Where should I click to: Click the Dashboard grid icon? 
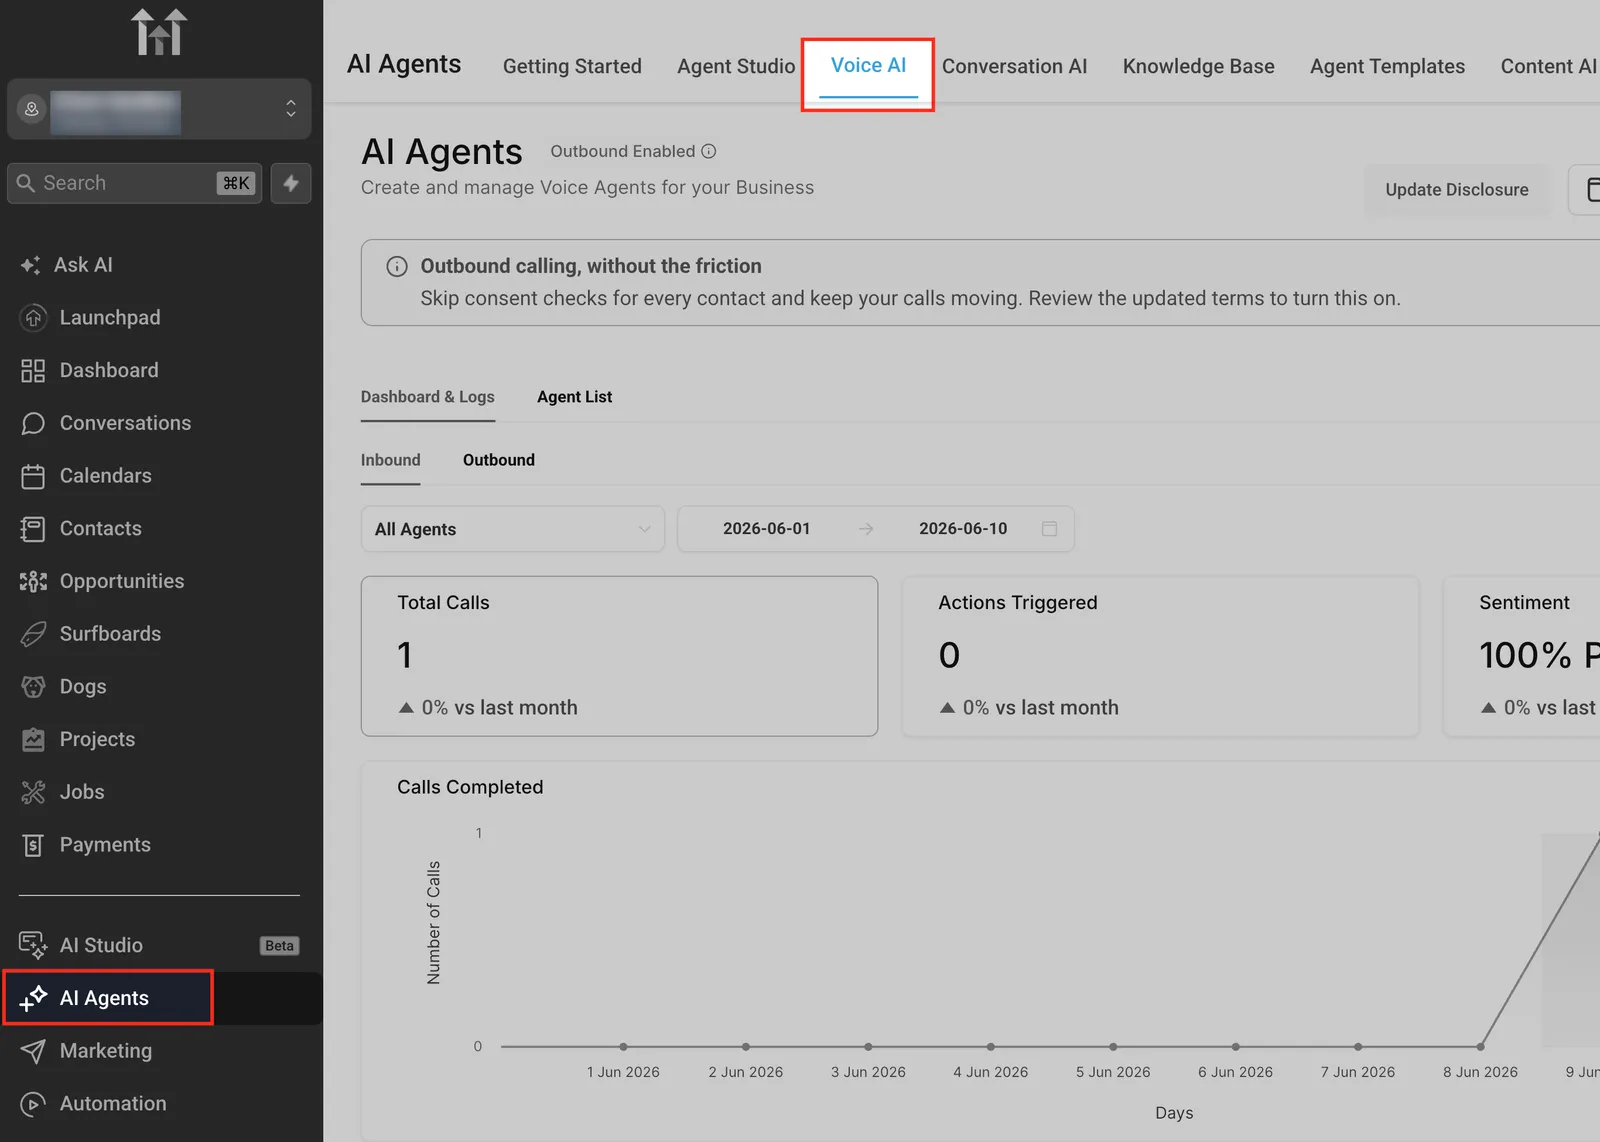(x=33, y=371)
